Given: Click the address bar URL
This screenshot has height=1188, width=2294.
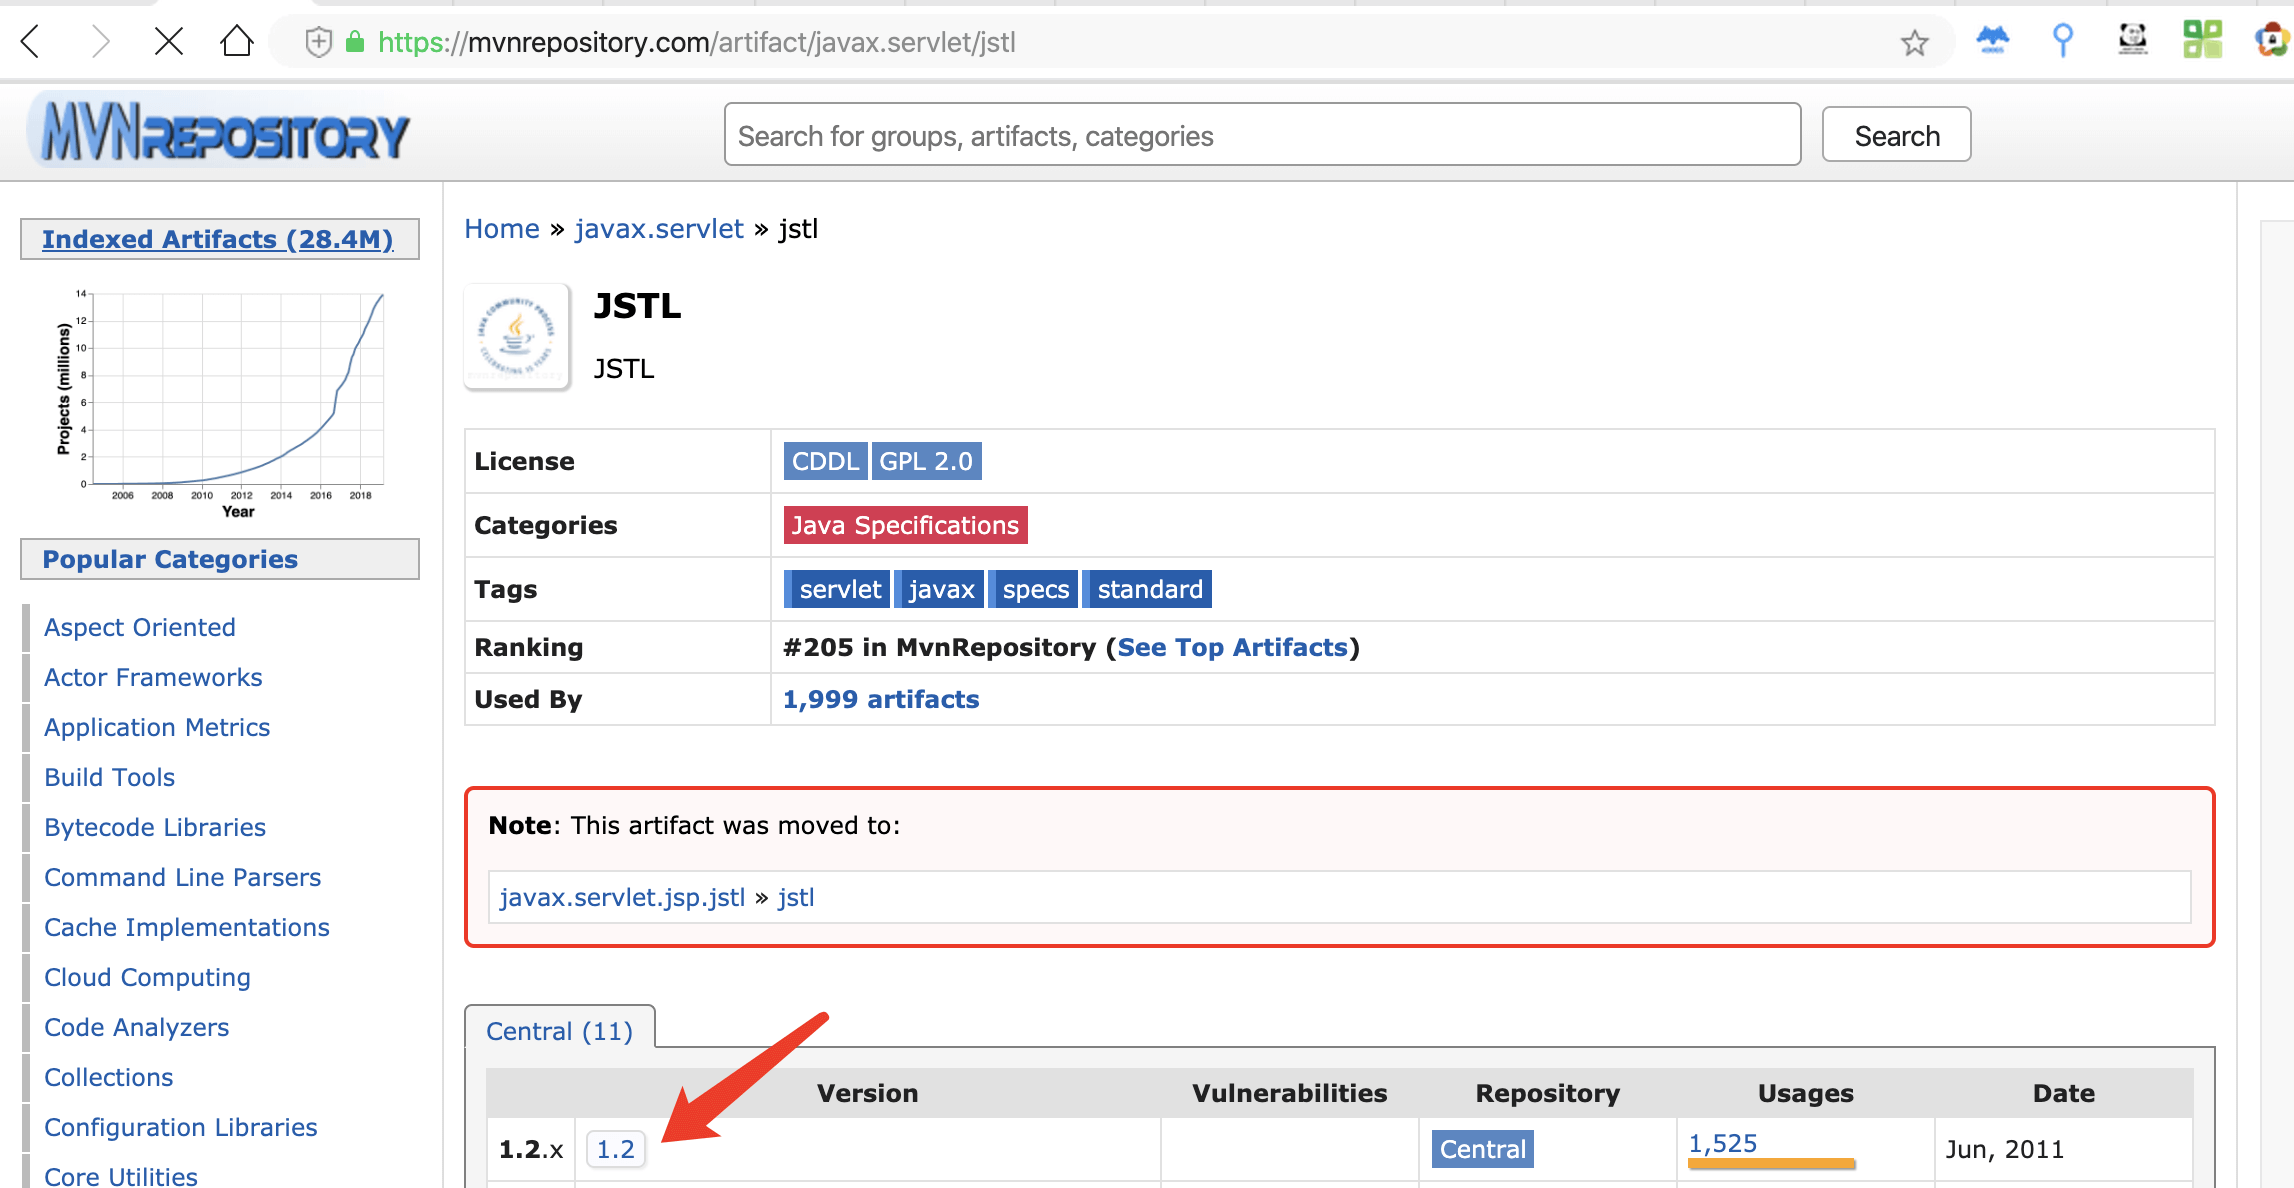Looking at the screenshot, I should [697, 42].
